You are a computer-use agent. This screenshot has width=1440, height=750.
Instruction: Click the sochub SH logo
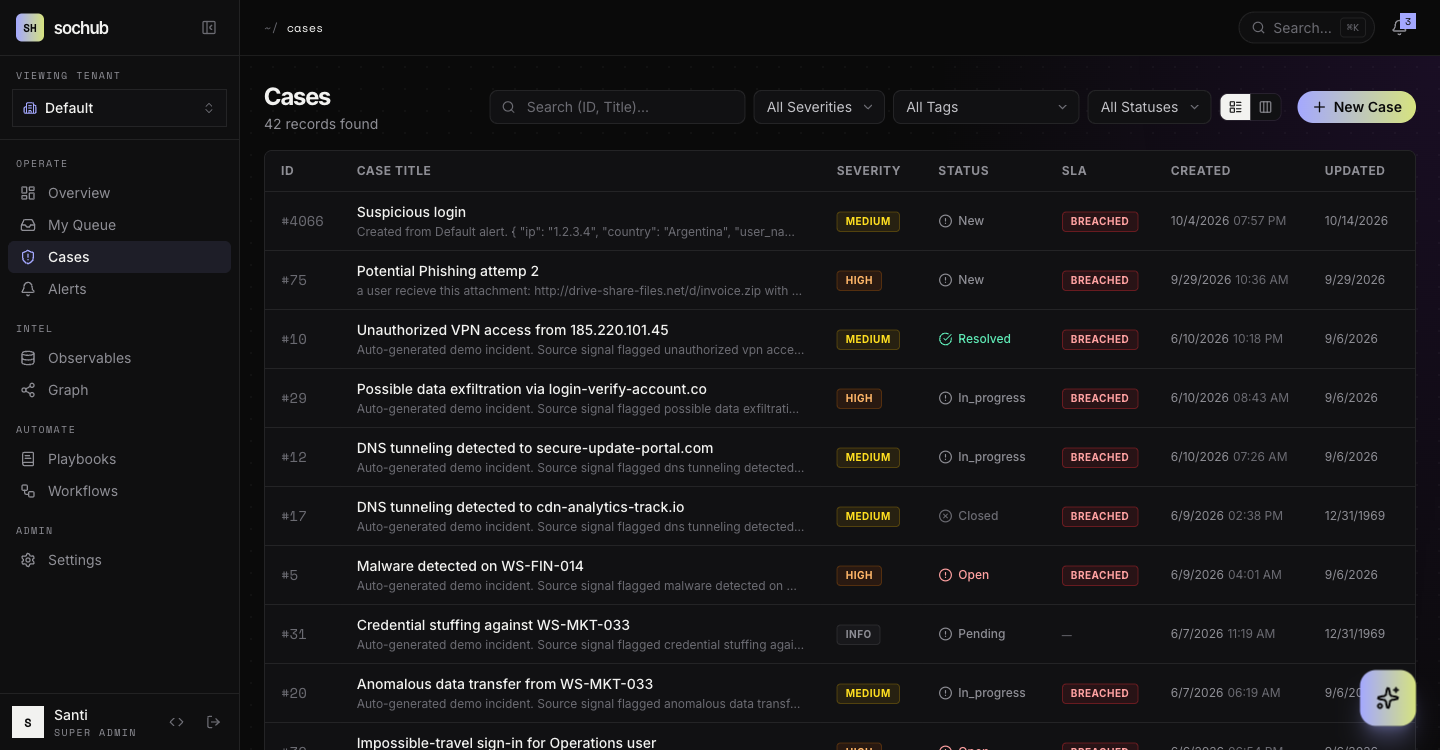30,28
